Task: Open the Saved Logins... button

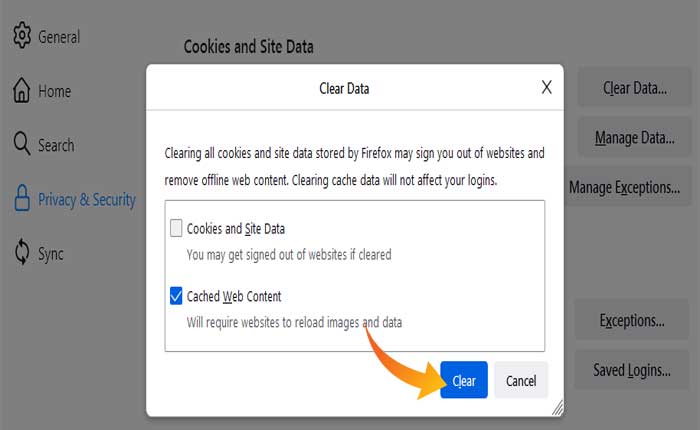Action: click(631, 370)
